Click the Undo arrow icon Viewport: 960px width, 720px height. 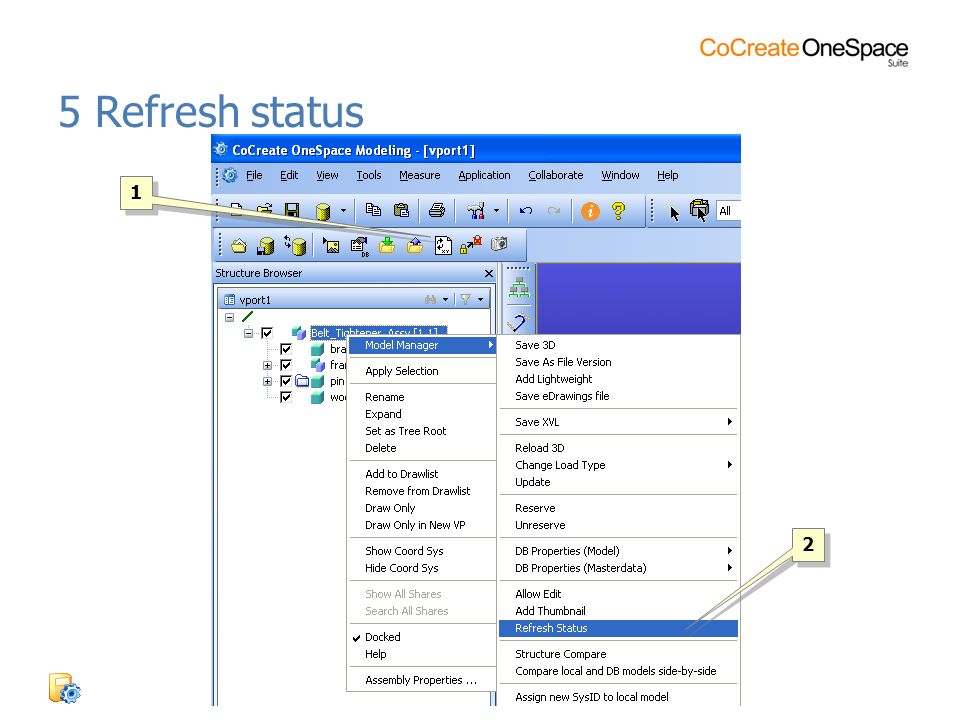click(x=525, y=211)
